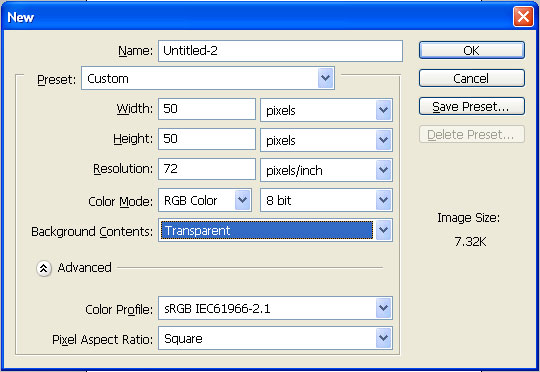Screen dimensions: 540x372
Task: Click the Image Size value 7.32K
Action: (x=470, y=242)
